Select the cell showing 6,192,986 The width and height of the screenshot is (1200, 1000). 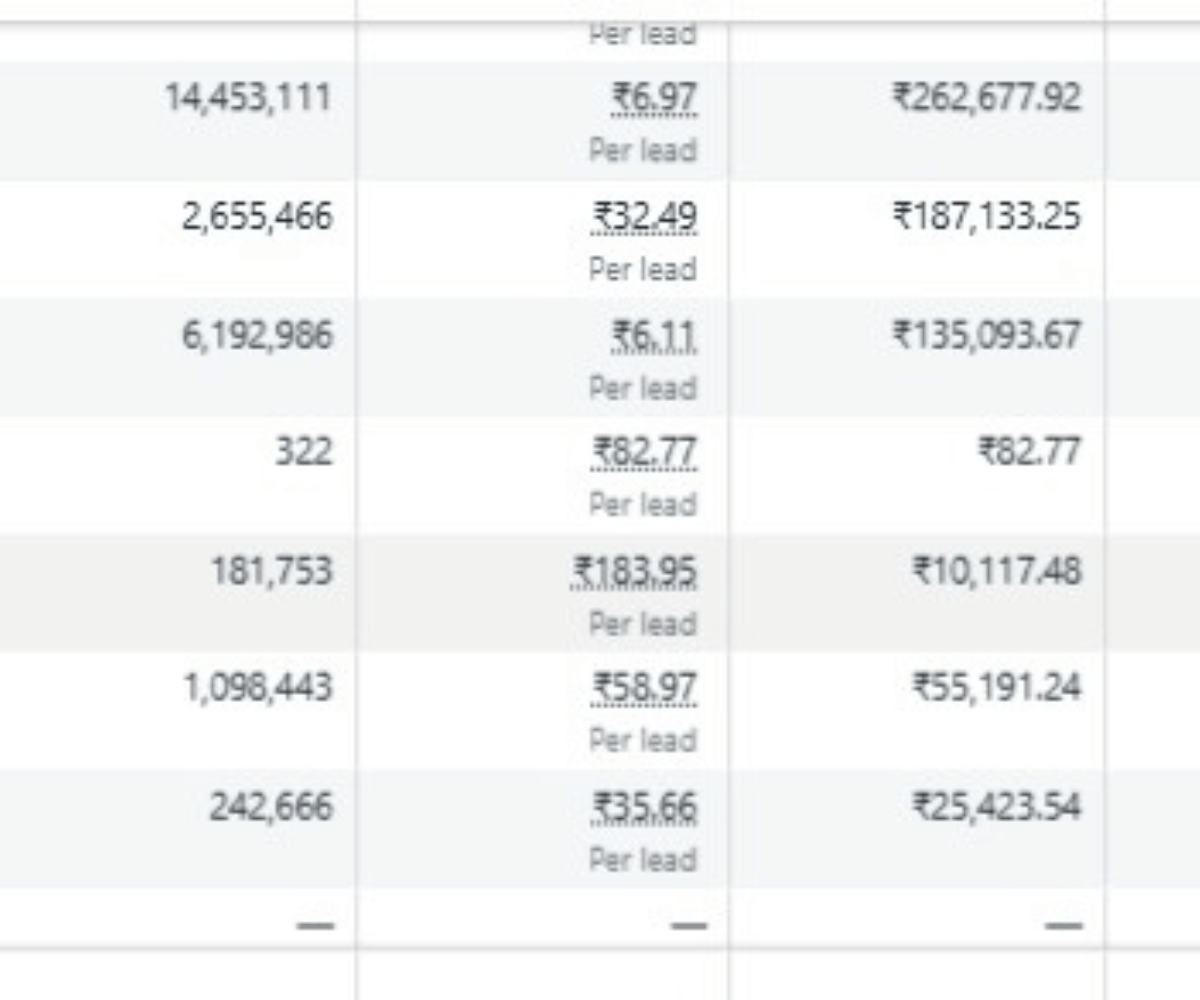pos(256,335)
